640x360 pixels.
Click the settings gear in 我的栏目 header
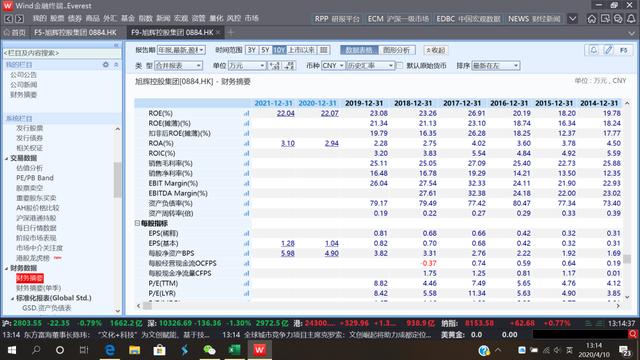[106, 64]
